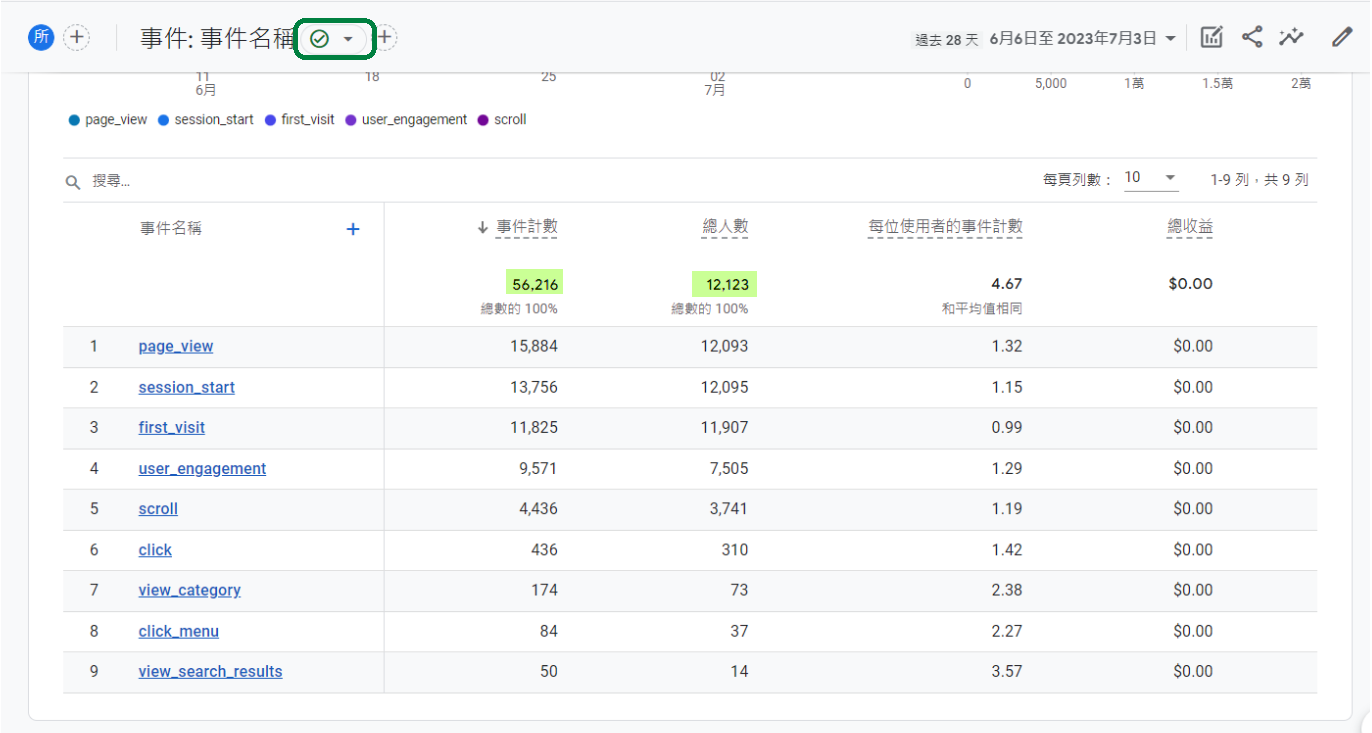Add a filter next to the report title

coord(384,38)
